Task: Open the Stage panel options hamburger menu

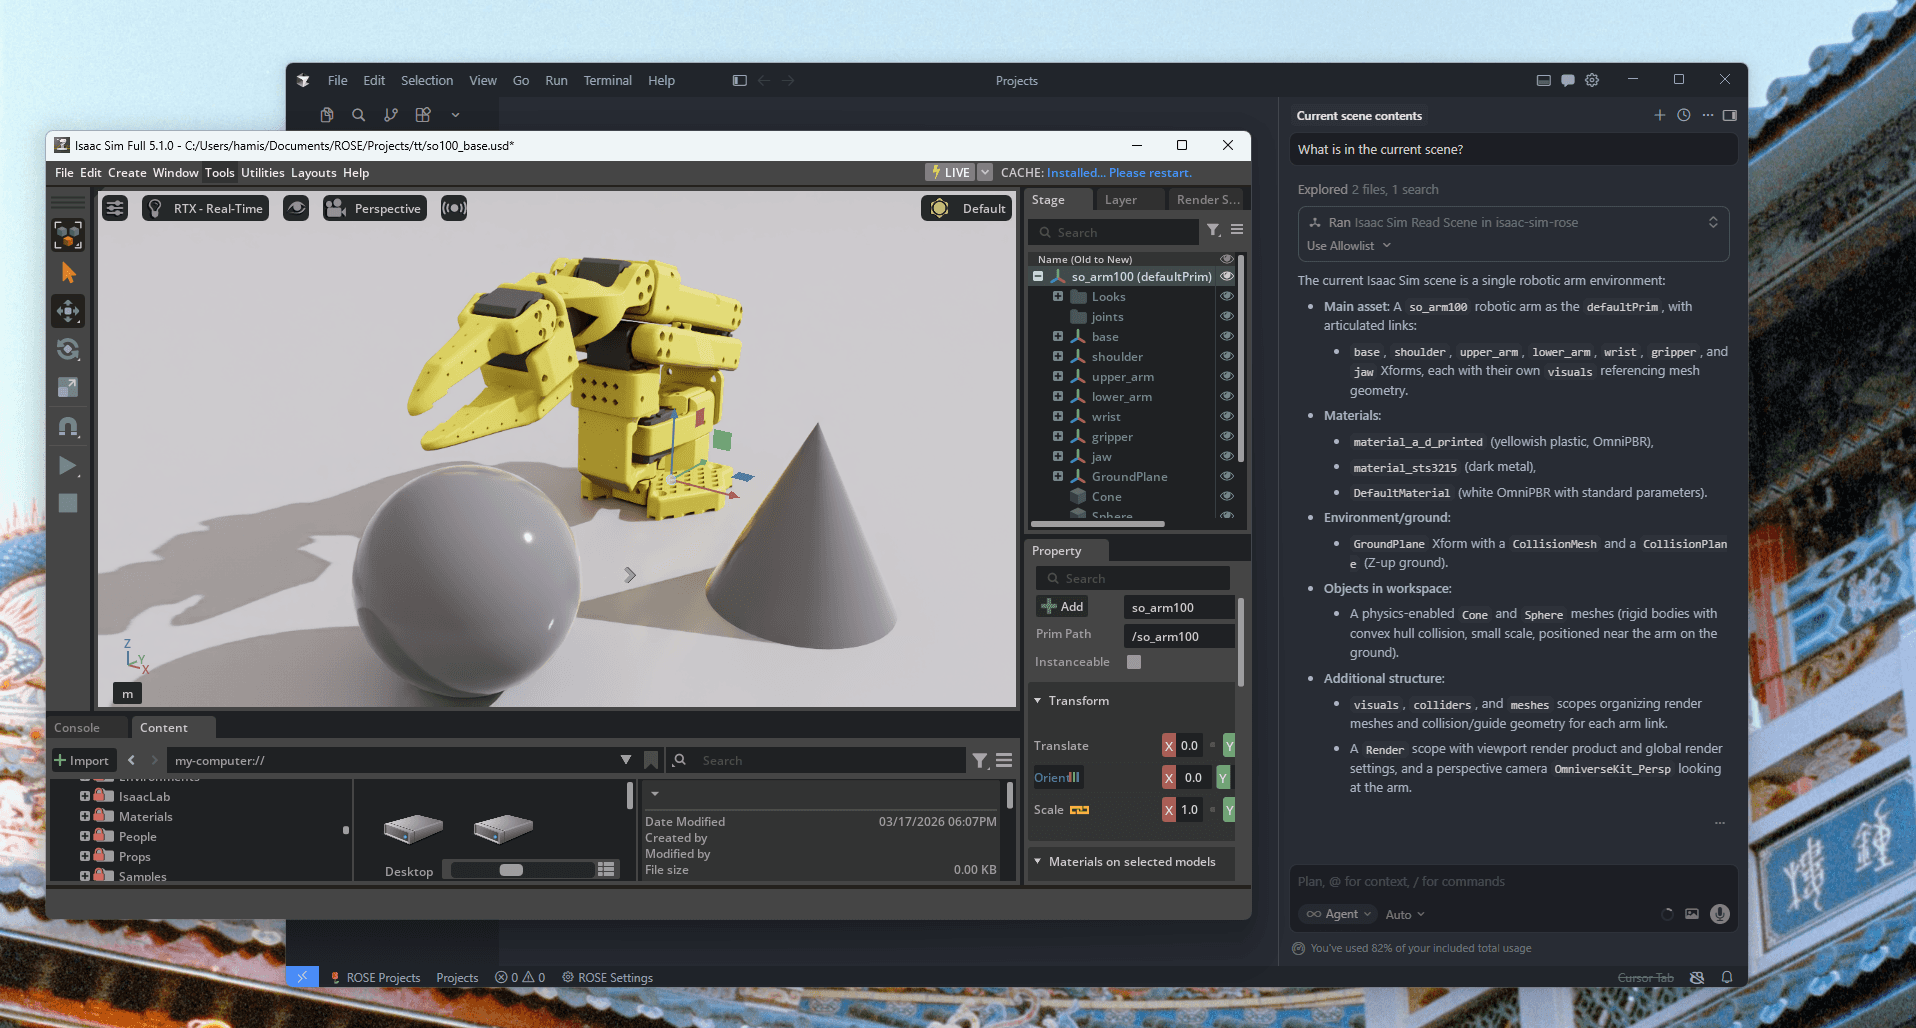Action: coord(1237,230)
